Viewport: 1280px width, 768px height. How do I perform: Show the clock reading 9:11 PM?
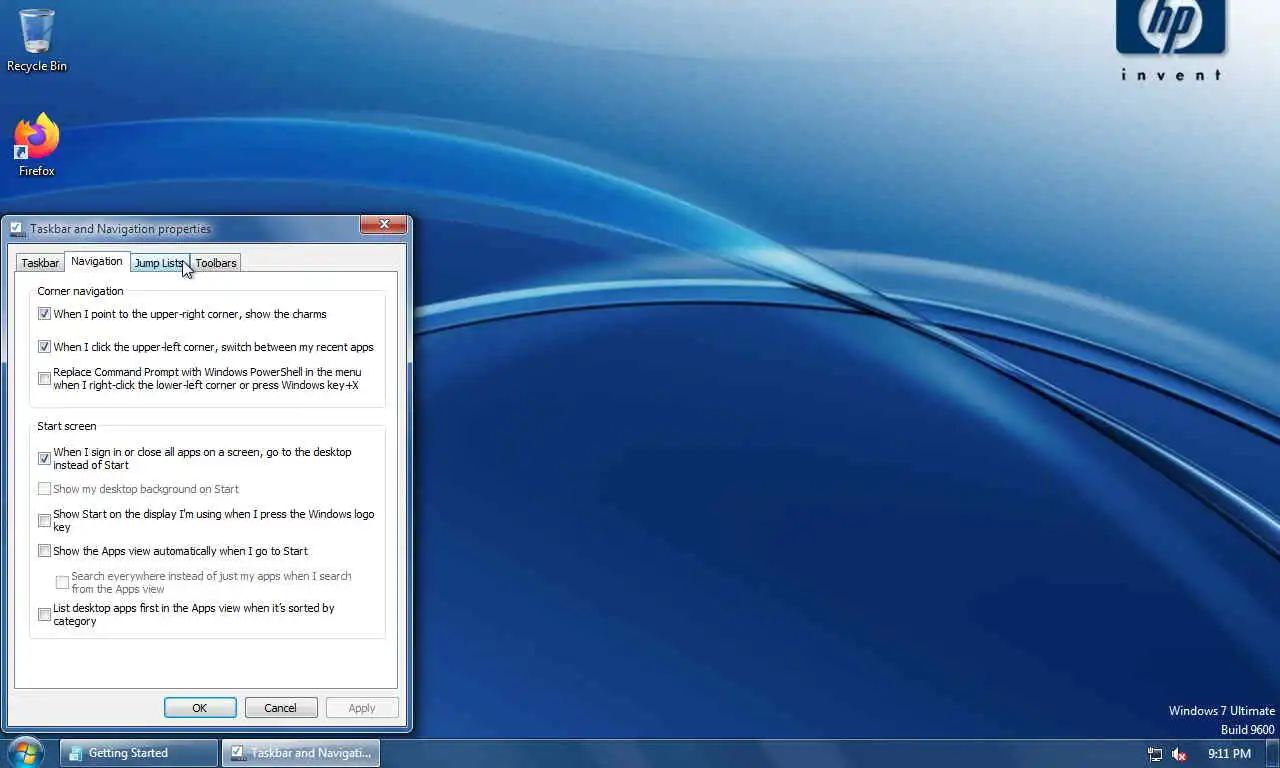(x=1229, y=754)
